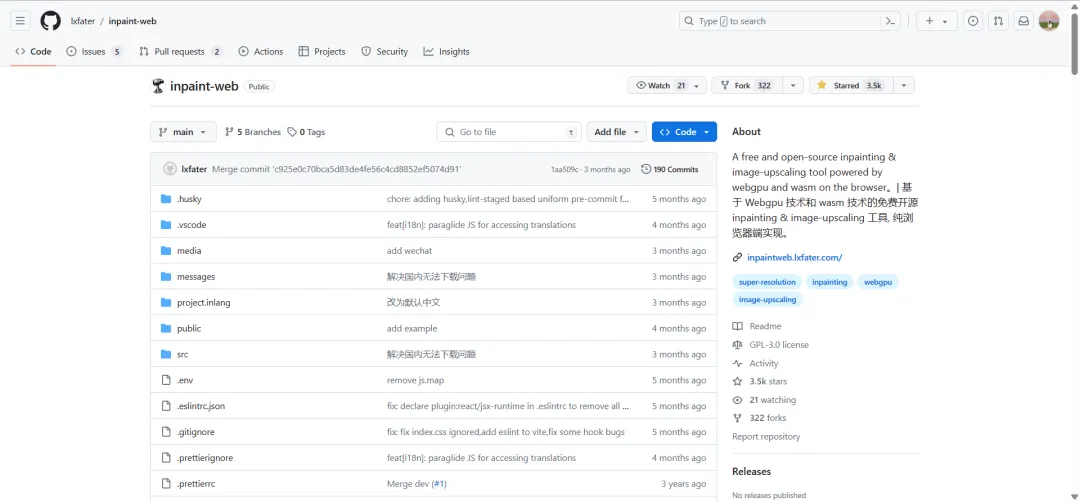The width and height of the screenshot is (1080, 502).
Task: Click the 190 Commits history icon
Action: [x=646, y=169]
